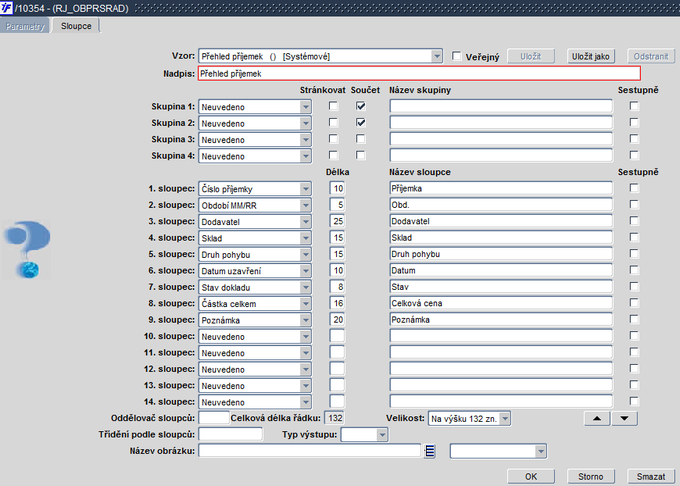This screenshot has height=486, width=680.
Task: Click the Smazat button
Action: [x=651, y=476]
